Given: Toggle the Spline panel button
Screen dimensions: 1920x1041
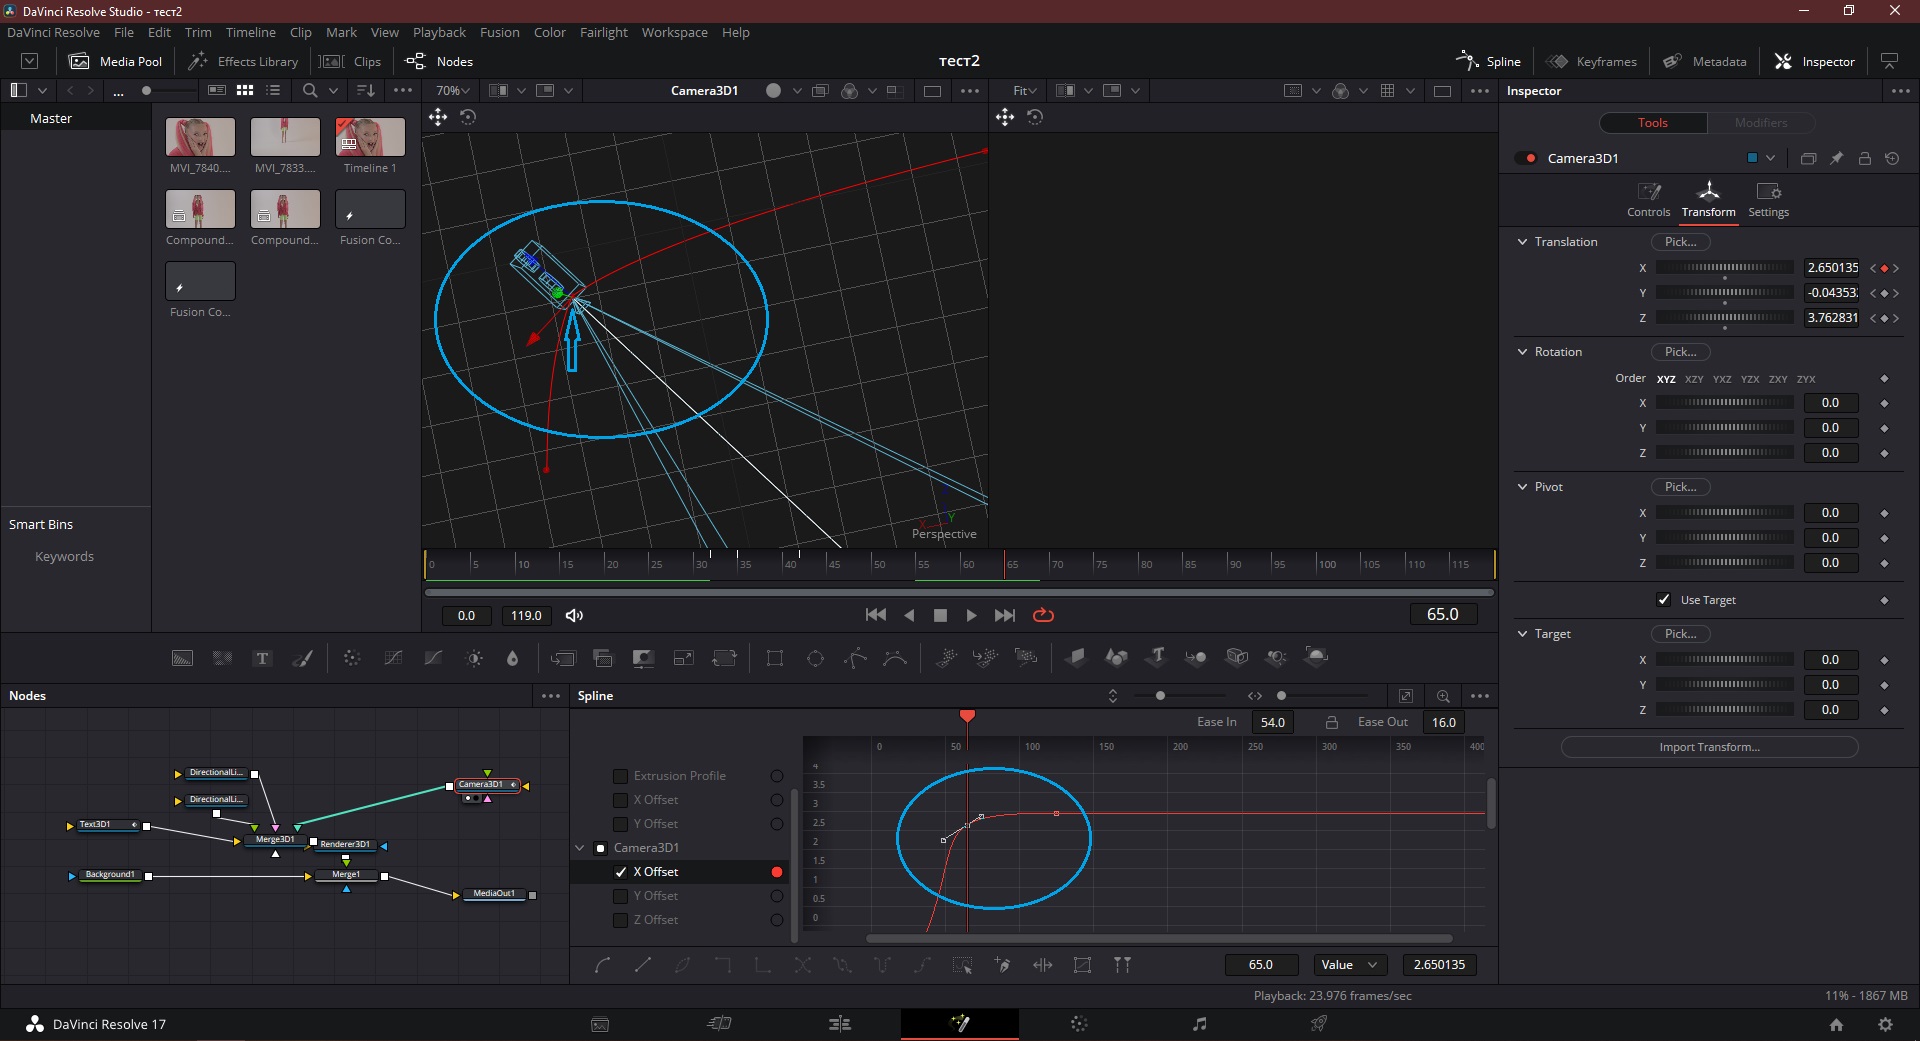Looking at the screenshot, I should point(1489,61).
